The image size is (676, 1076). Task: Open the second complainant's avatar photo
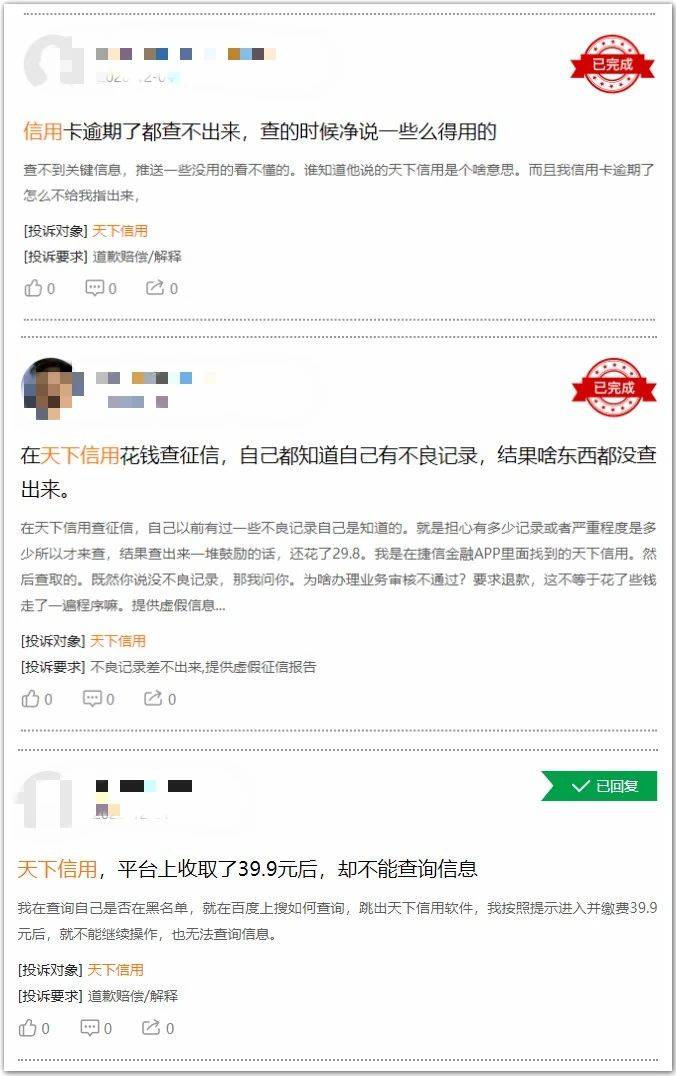[52, 388]
